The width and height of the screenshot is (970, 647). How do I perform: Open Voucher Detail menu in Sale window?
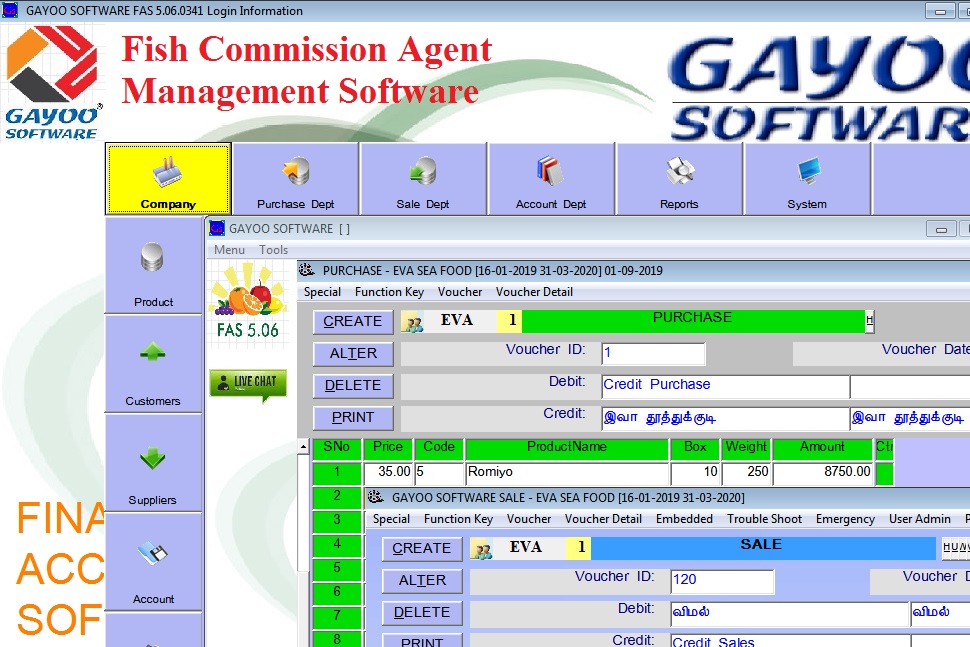(603, 519)
